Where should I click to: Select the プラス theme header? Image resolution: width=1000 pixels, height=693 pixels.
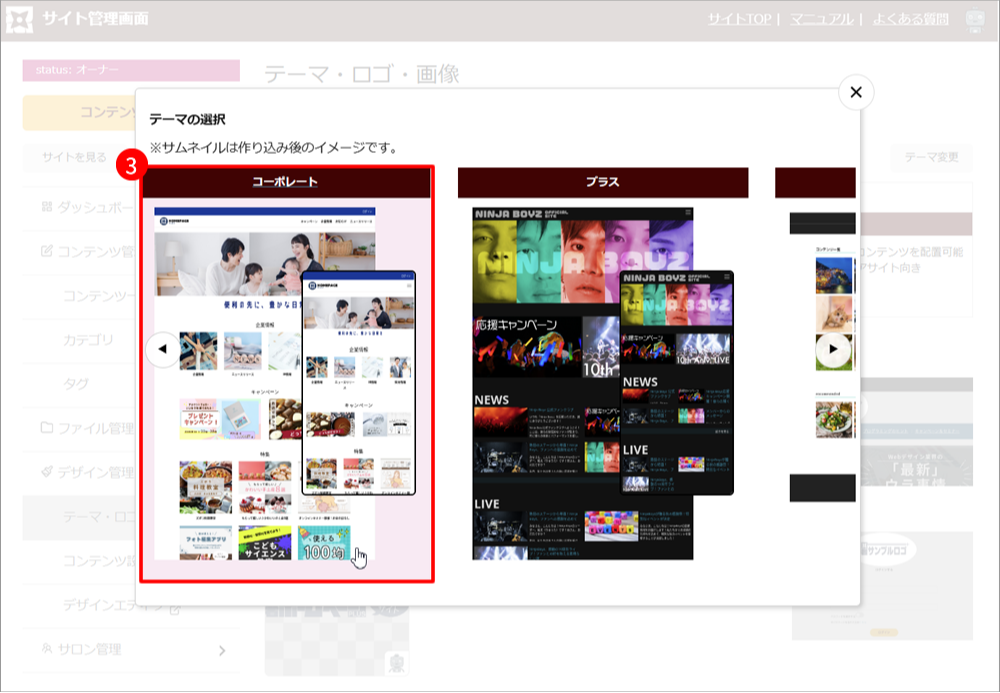(x=602, y=182)
